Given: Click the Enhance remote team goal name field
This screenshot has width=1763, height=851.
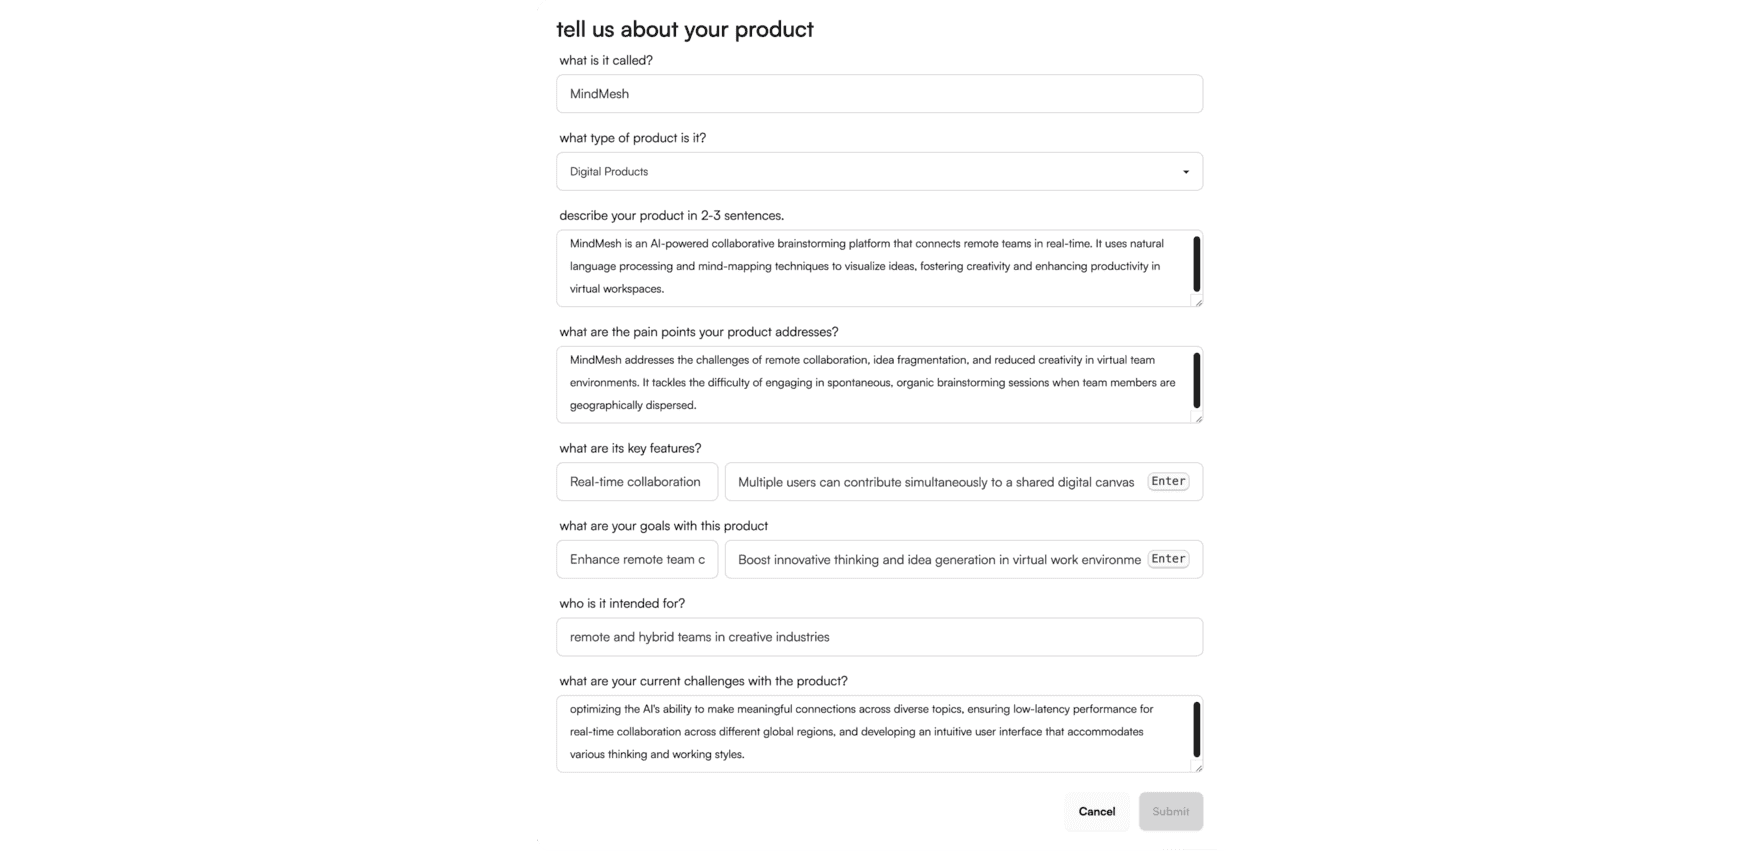Looking at the screenshot, I should pyautogui.click(x=637, y=560).
